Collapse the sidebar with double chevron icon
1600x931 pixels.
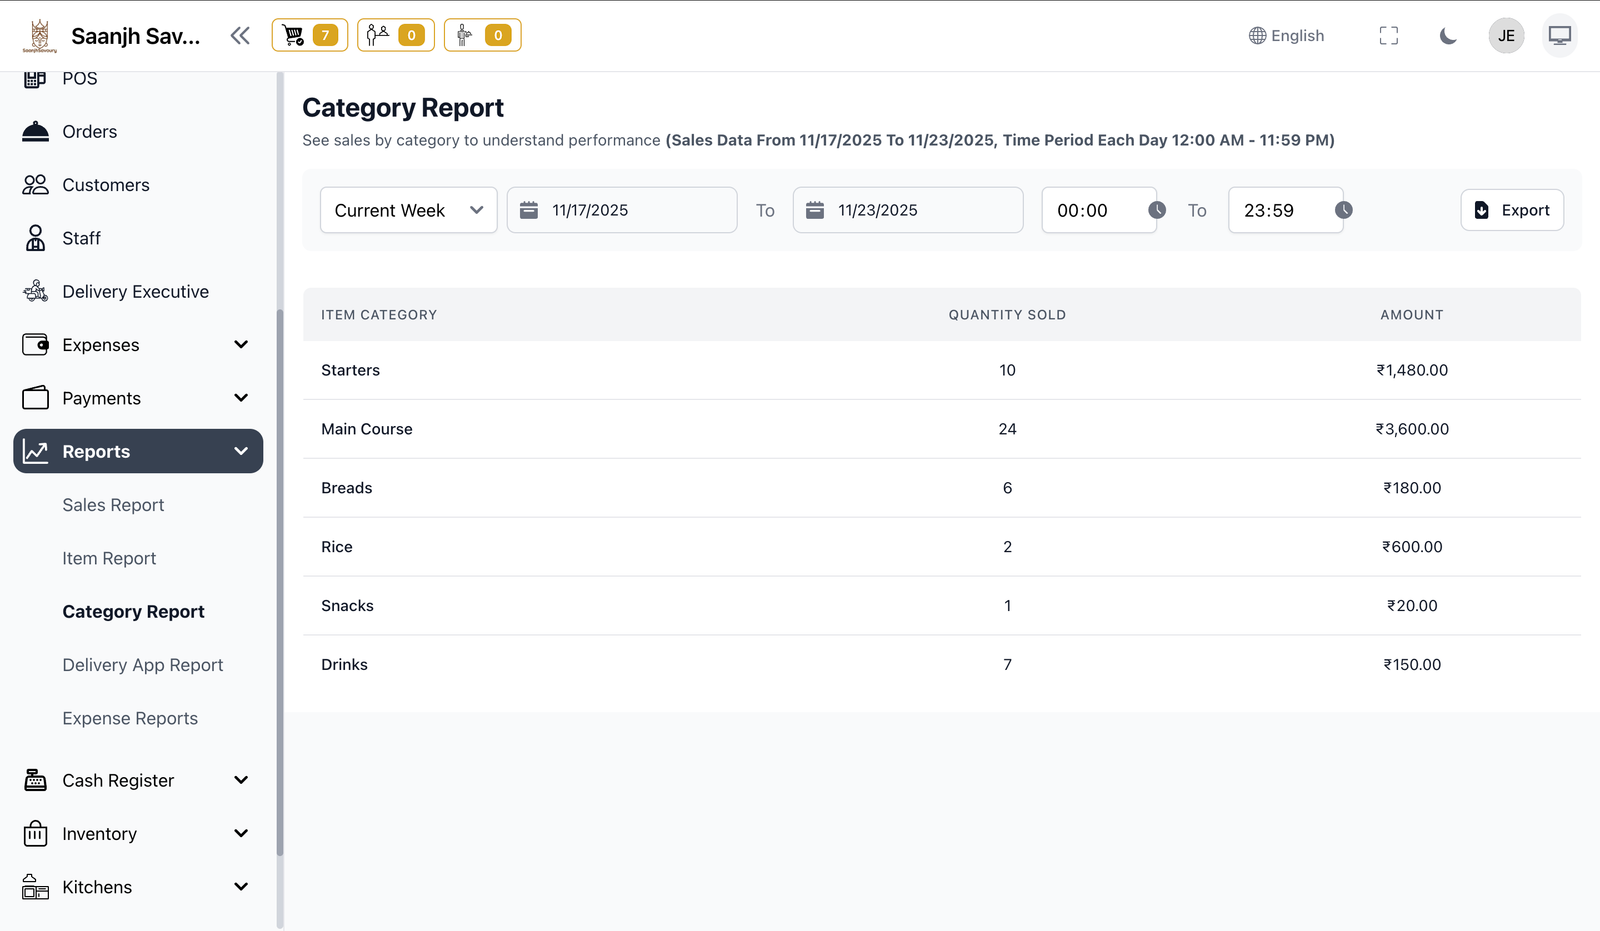(x=240, y=36)
